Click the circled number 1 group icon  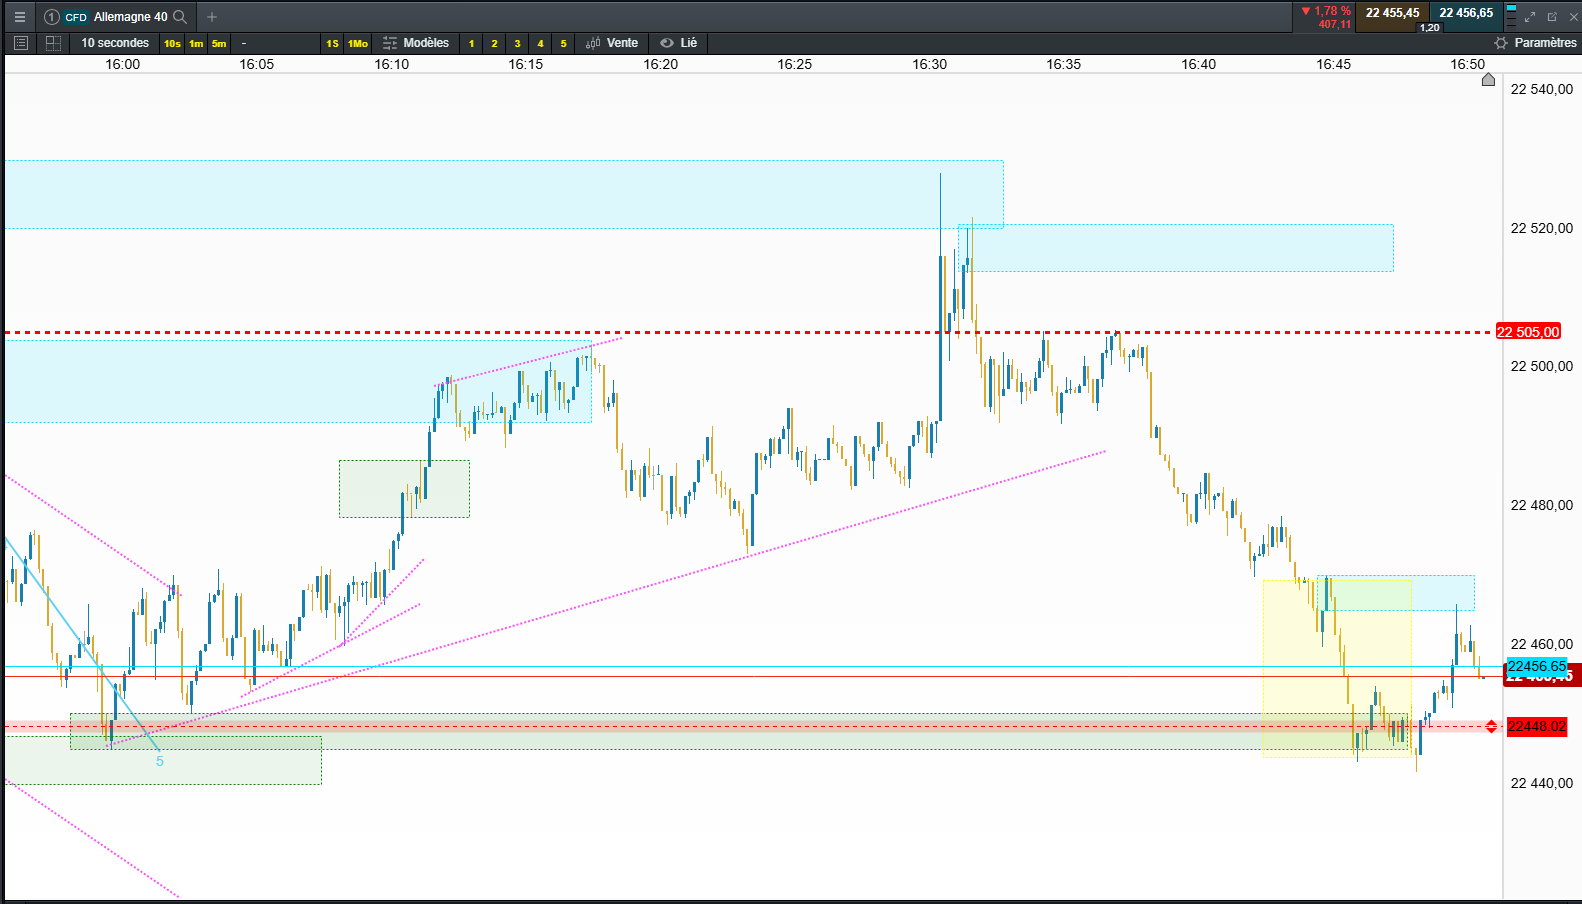[x=52, y=17]
